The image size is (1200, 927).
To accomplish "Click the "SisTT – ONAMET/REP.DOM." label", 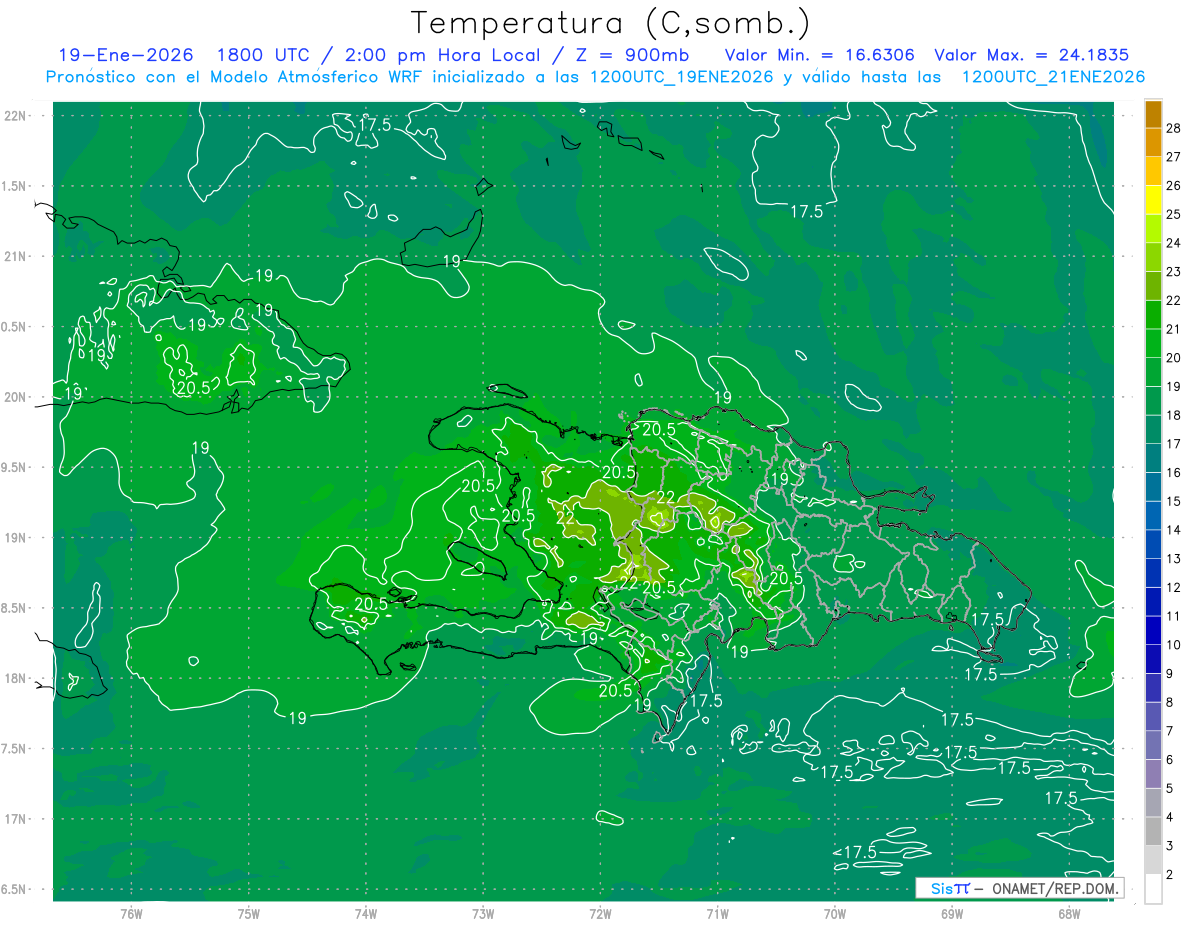I will click(x=1022, y=888).
